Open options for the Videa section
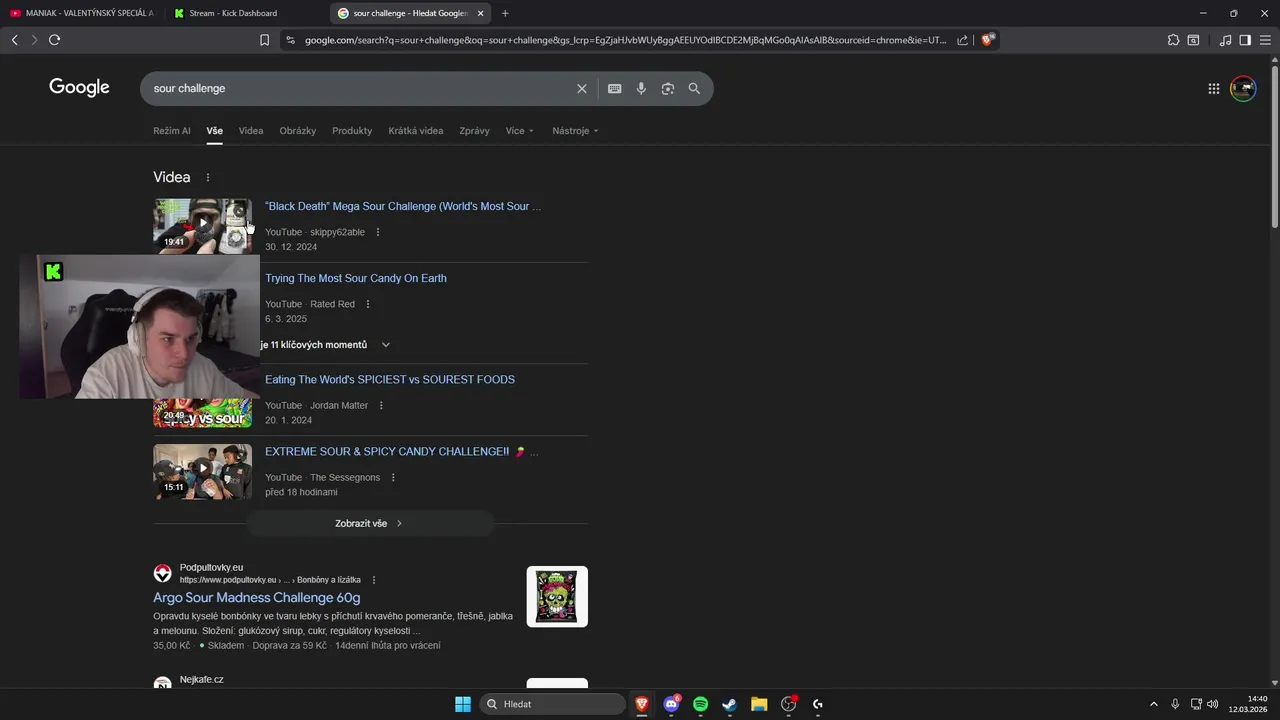This screenshot has height=720, width=1280. click(x=208, y=177)
